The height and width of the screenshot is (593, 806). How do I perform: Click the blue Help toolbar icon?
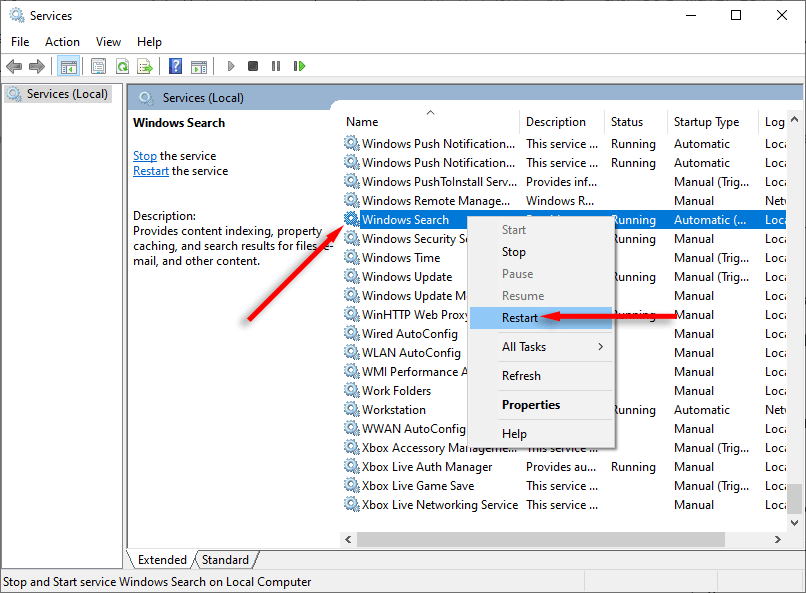[x=175, y=66]
